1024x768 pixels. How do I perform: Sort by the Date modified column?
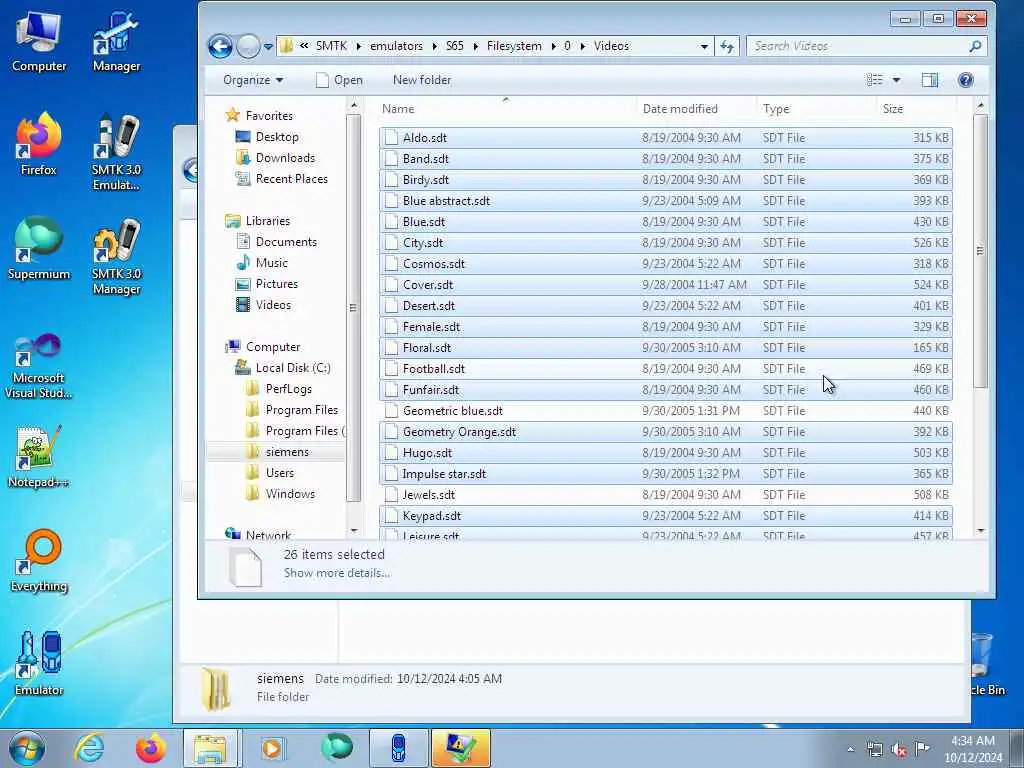click(696, 109)
